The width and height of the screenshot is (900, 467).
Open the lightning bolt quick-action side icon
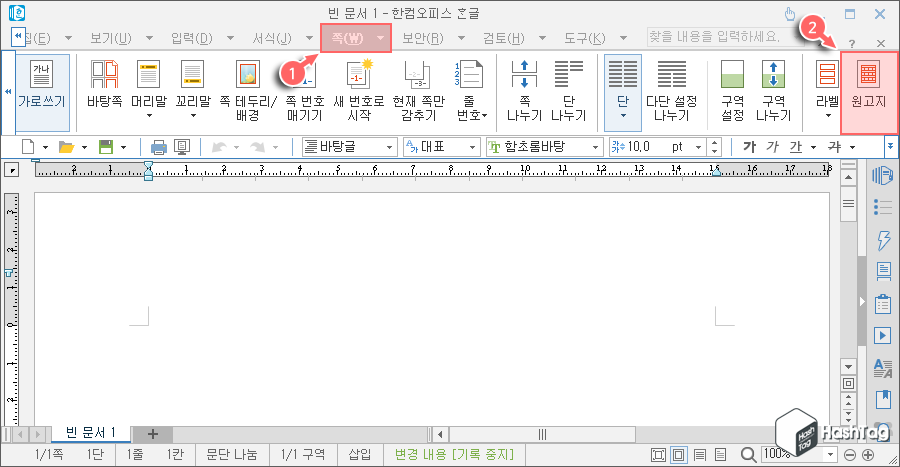coord(882,240)
